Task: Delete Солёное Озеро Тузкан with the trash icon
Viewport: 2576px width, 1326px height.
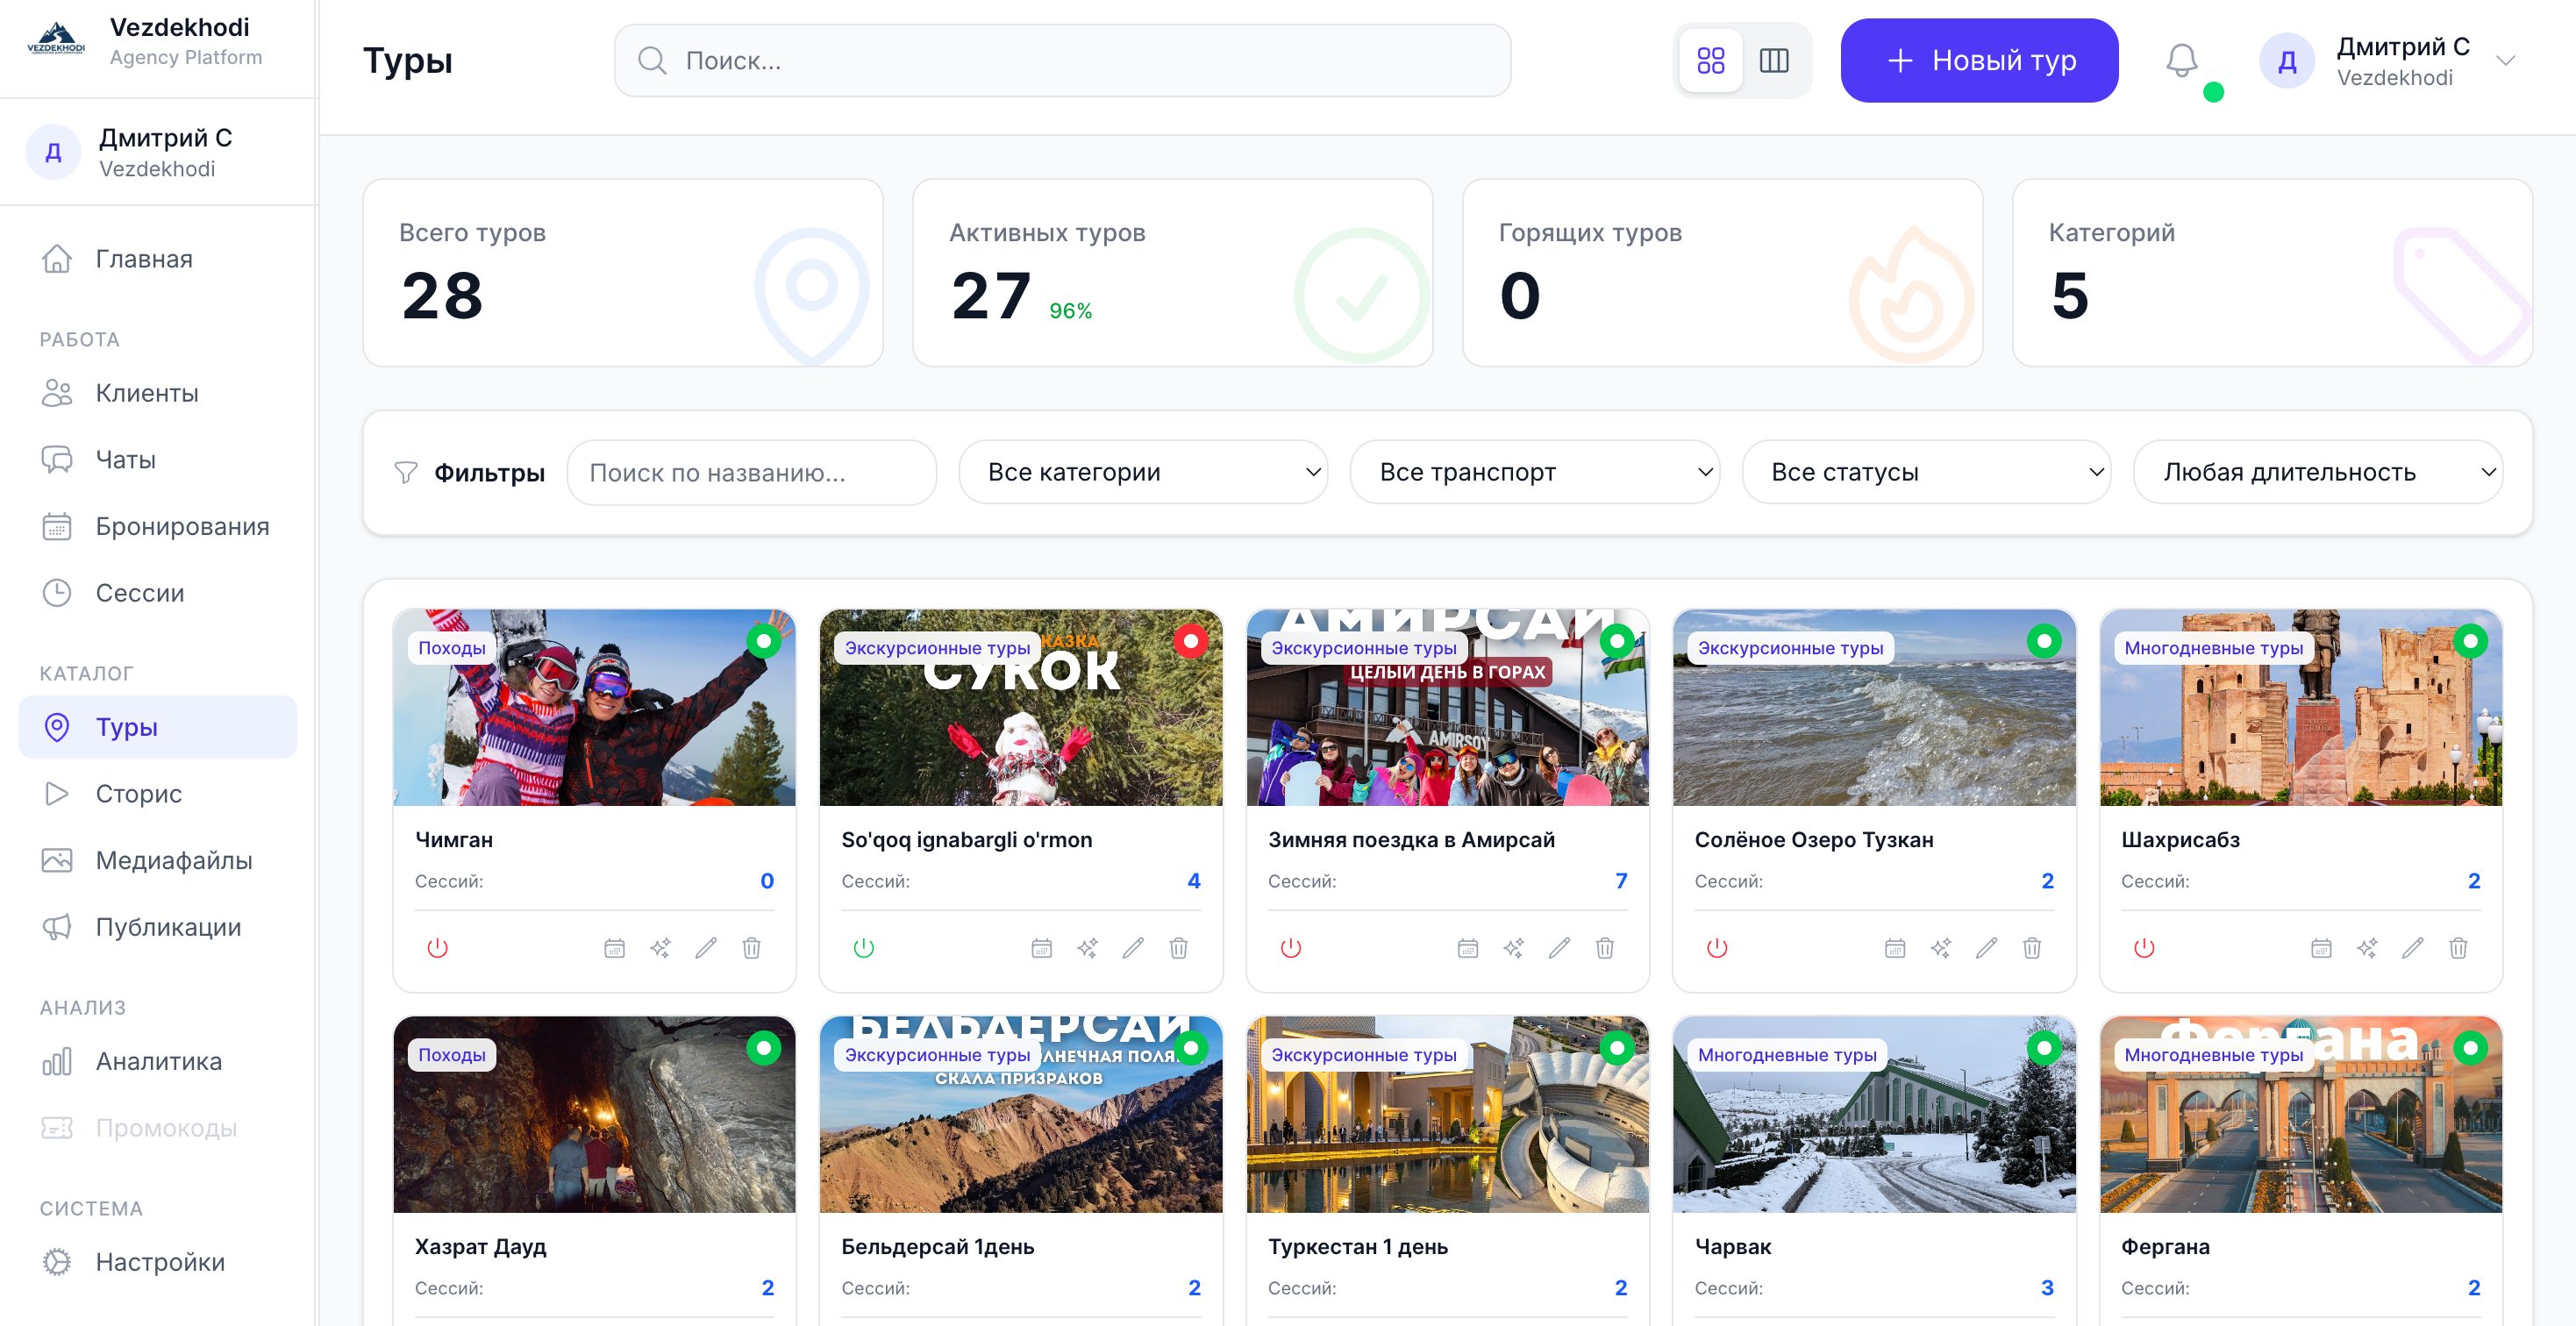Action: 2032,948
